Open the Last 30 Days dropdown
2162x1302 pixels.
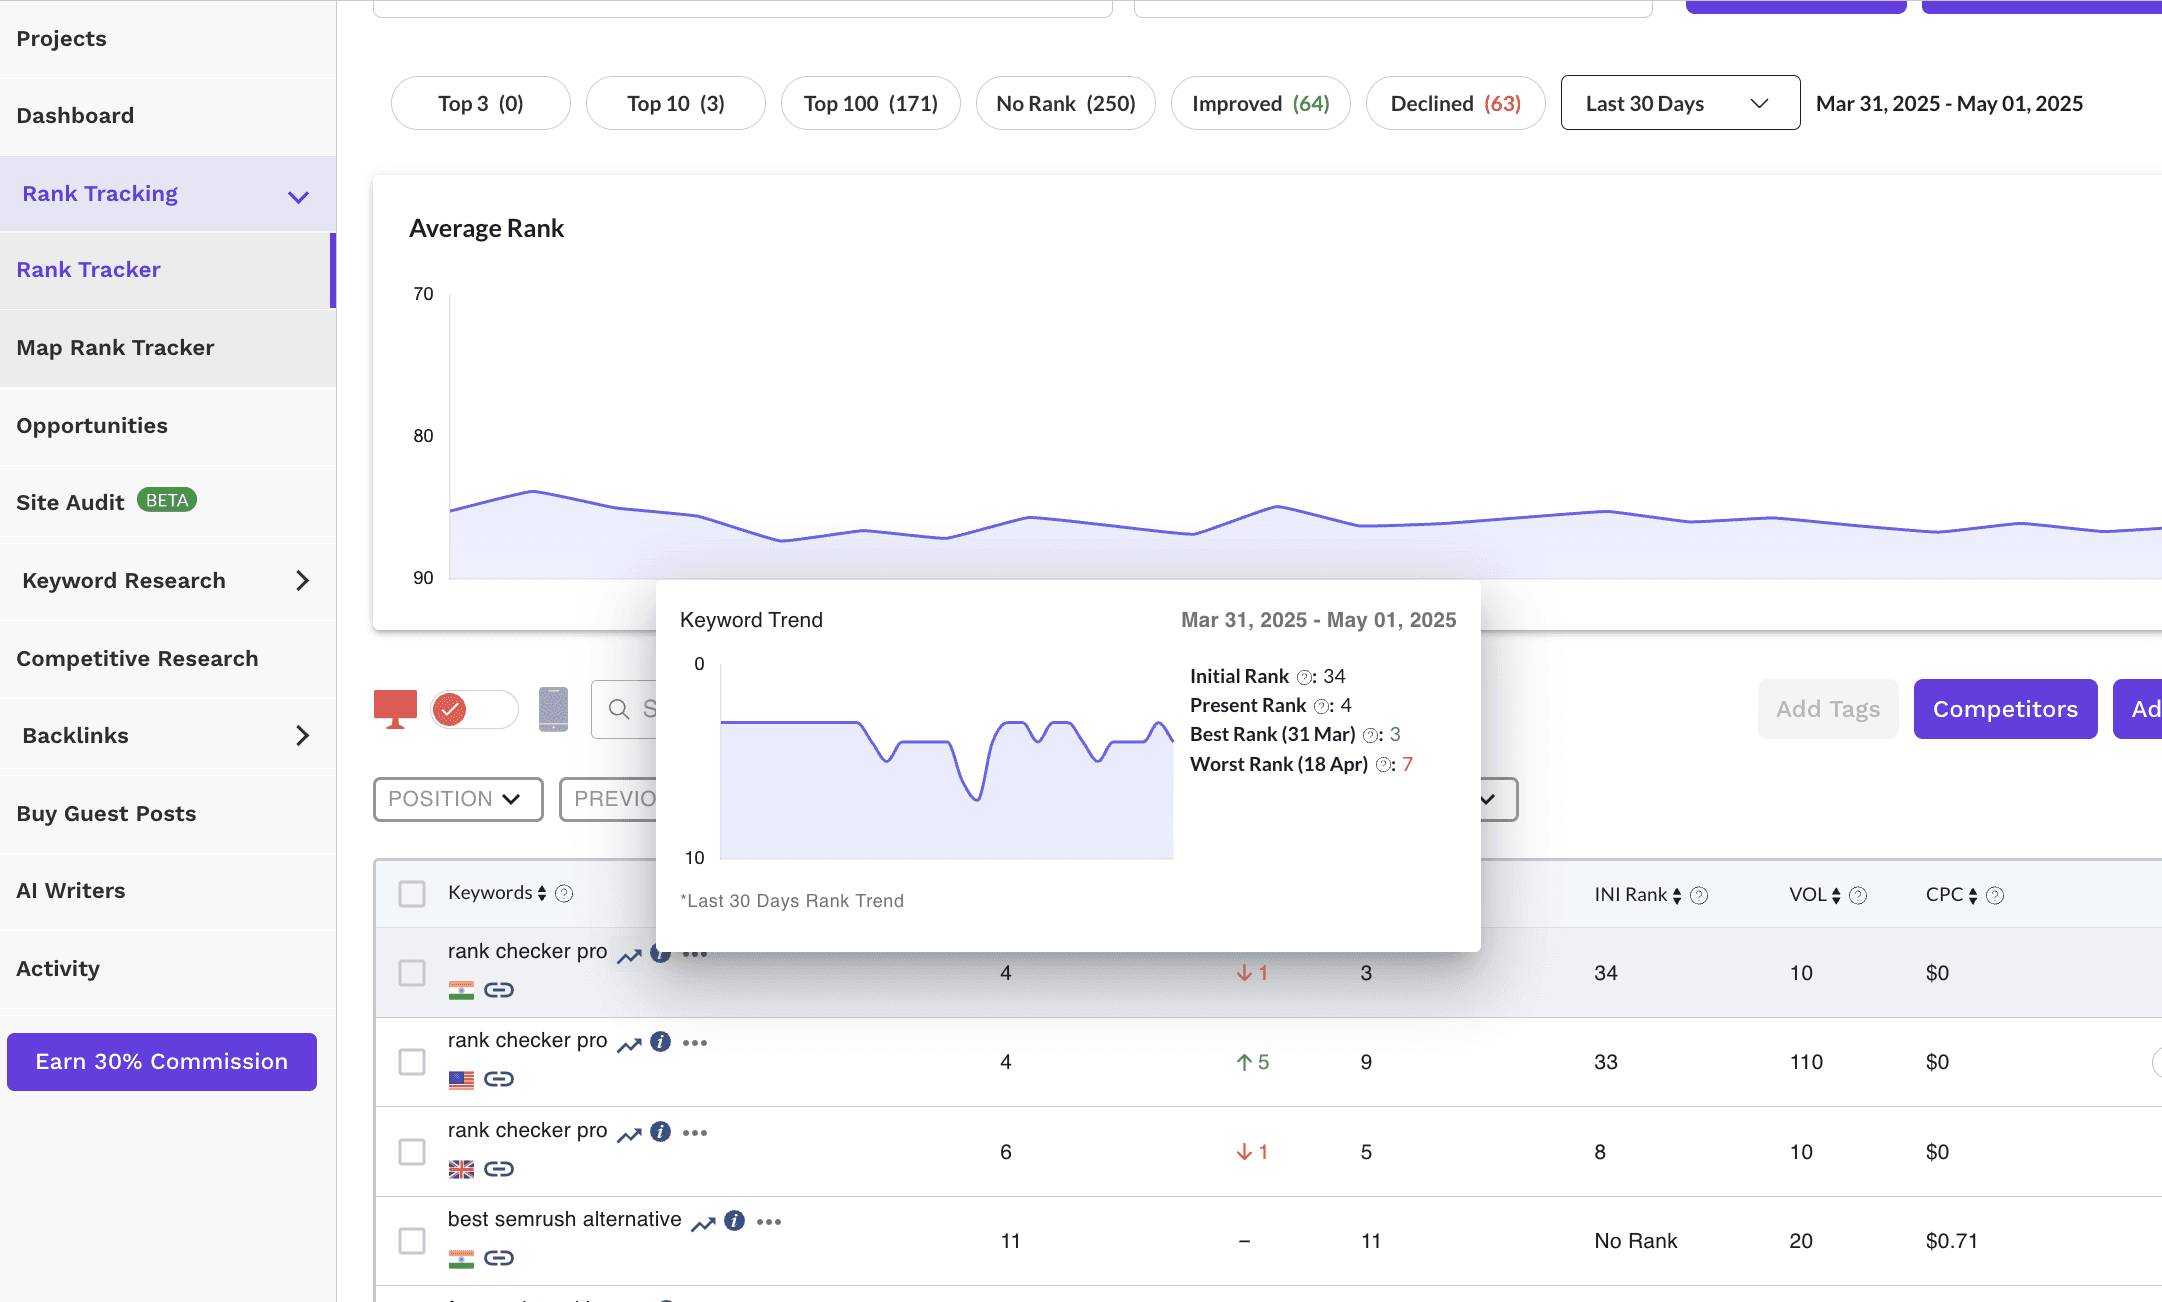[x=1680, y=103]
